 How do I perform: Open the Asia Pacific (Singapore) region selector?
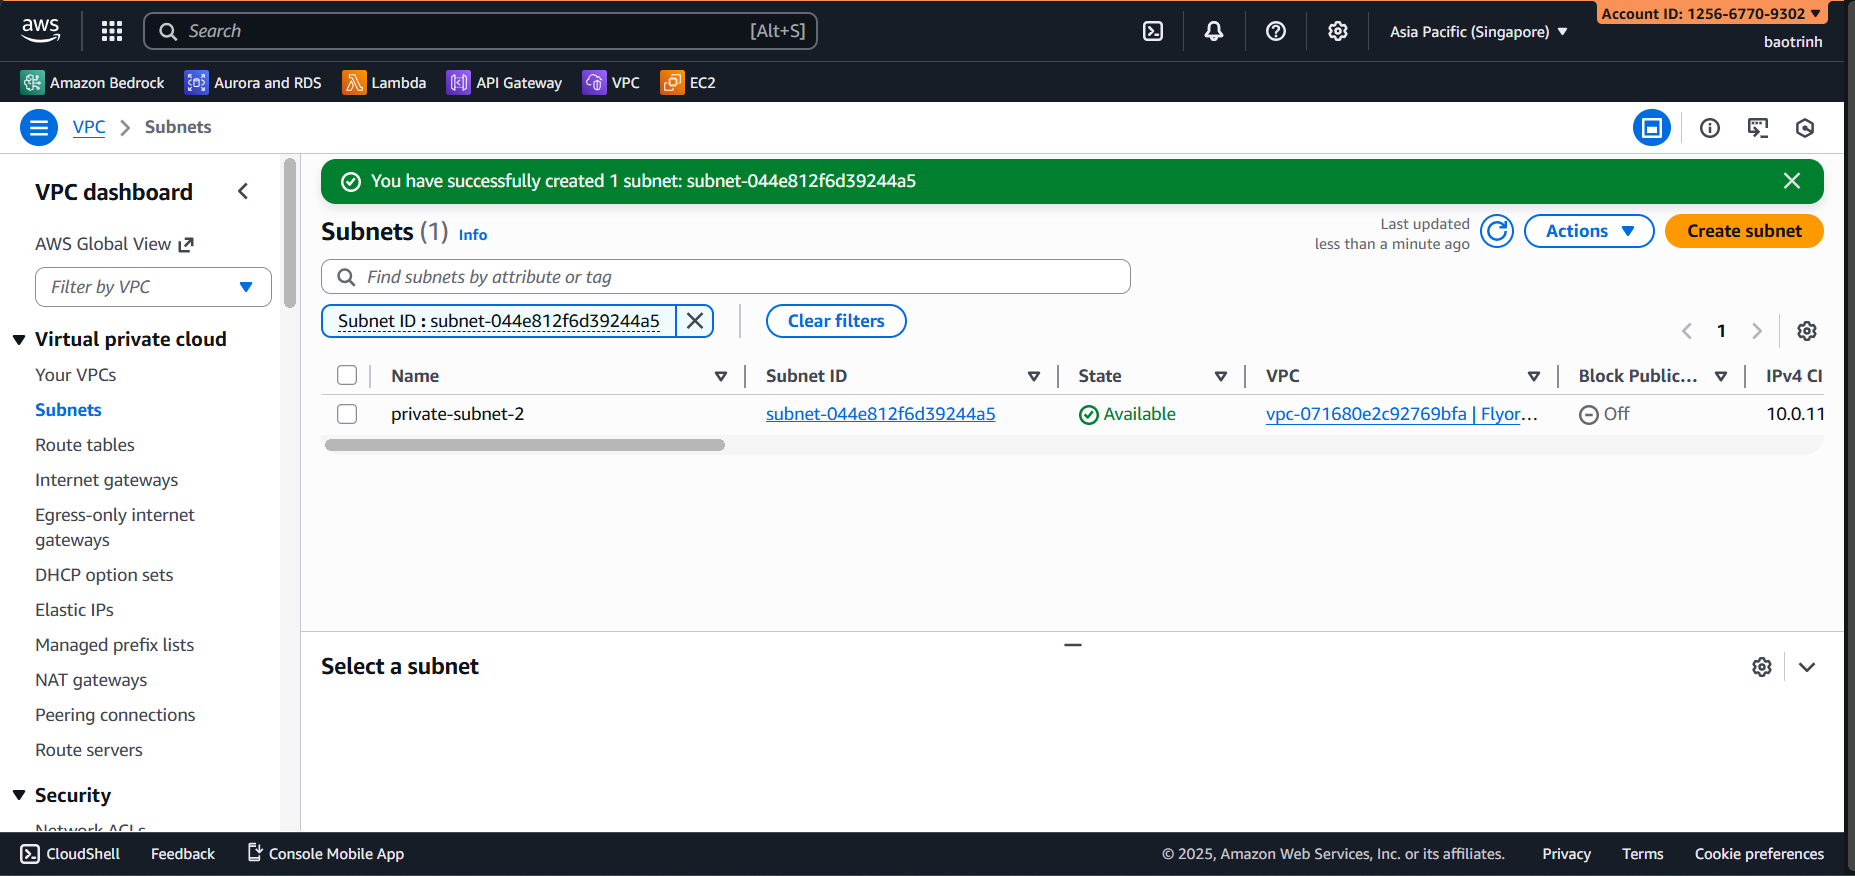(1478, 32)
